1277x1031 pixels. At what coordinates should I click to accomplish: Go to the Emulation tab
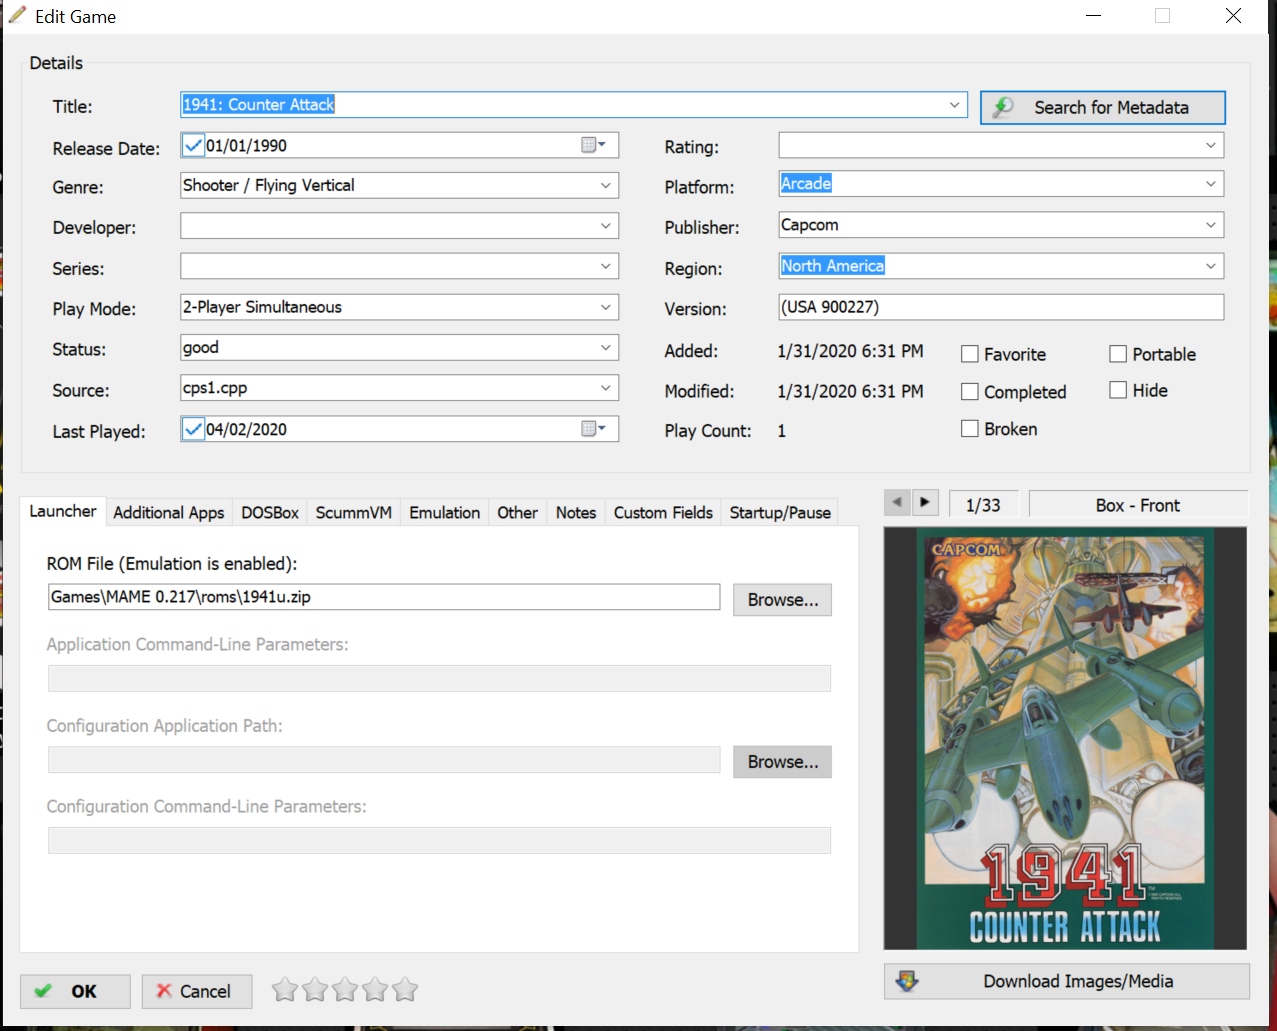pos(445,513)
